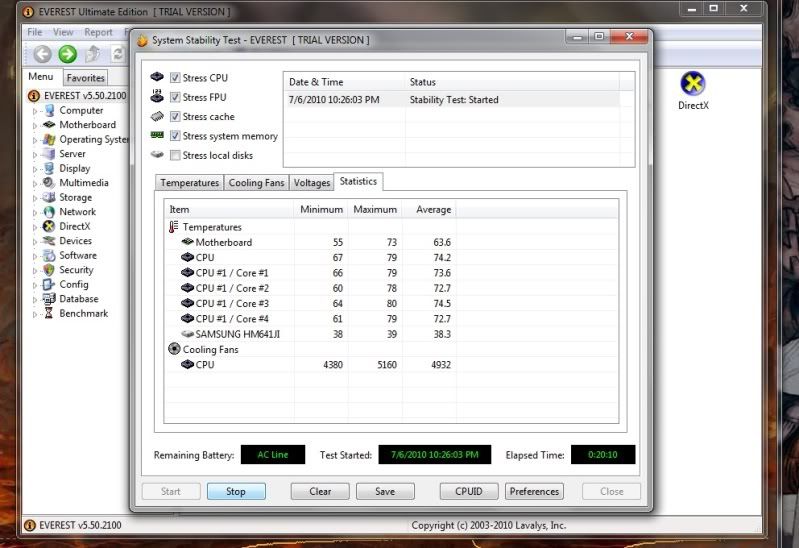Click the Software tree icon
This screenshot has width=799, height=548.
click(49, 255)
